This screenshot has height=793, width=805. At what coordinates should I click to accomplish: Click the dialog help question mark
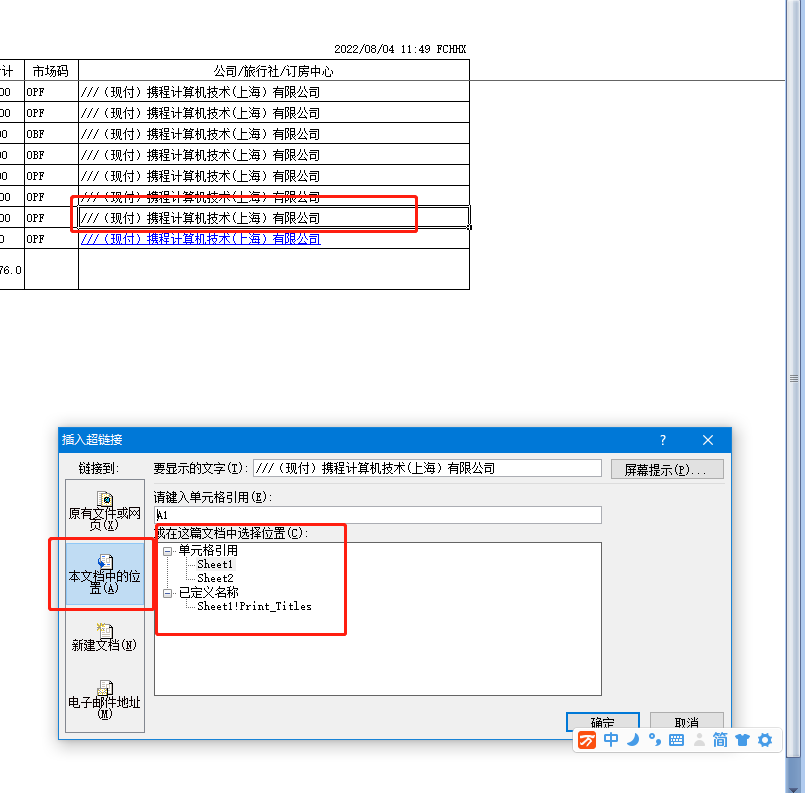663,440
